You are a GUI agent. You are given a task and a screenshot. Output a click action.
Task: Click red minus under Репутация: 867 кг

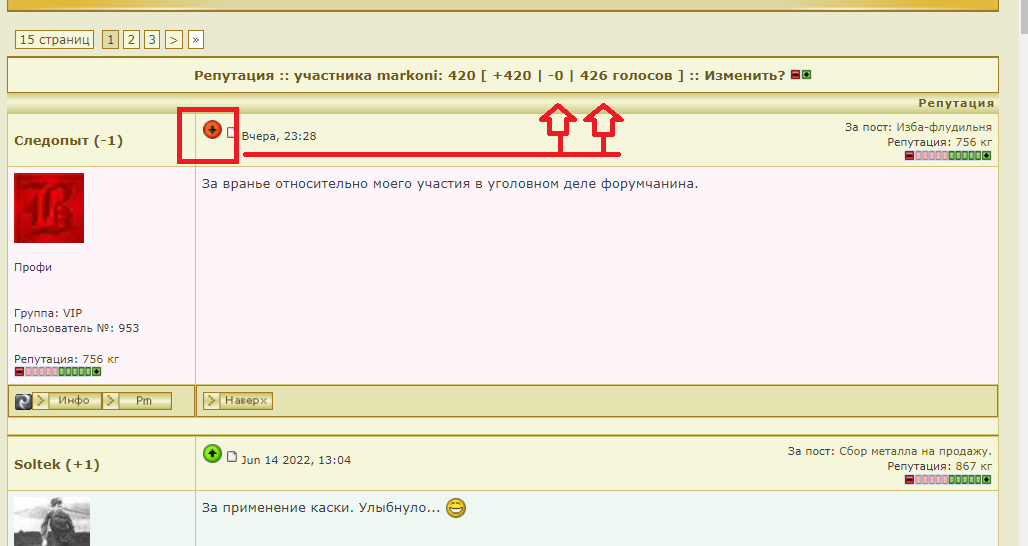pos(909,480)
